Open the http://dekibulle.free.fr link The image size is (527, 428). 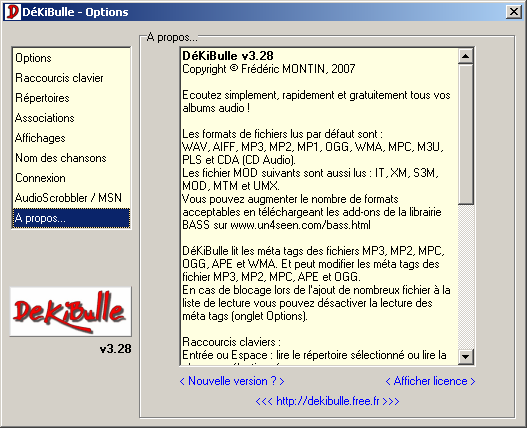[327, 401]
